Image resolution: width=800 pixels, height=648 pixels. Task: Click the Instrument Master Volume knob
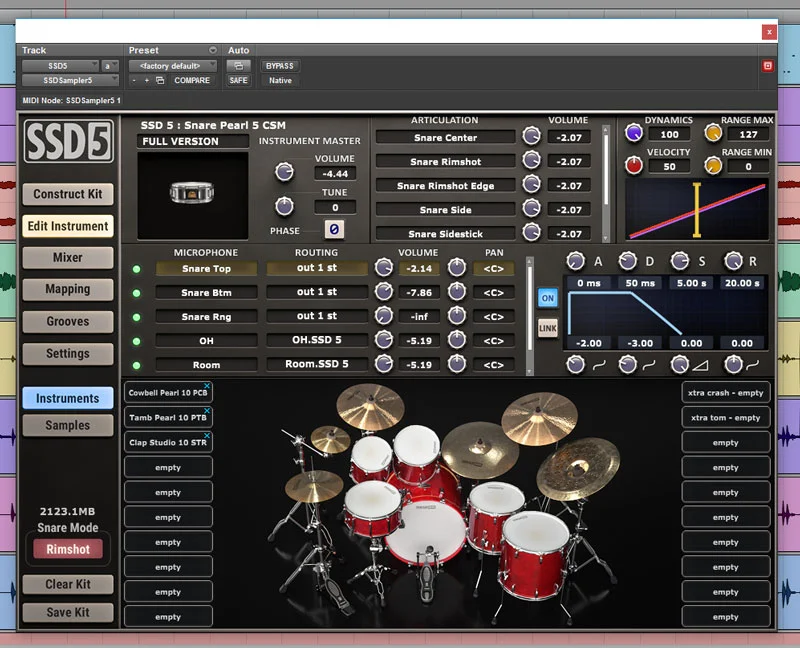284,172
